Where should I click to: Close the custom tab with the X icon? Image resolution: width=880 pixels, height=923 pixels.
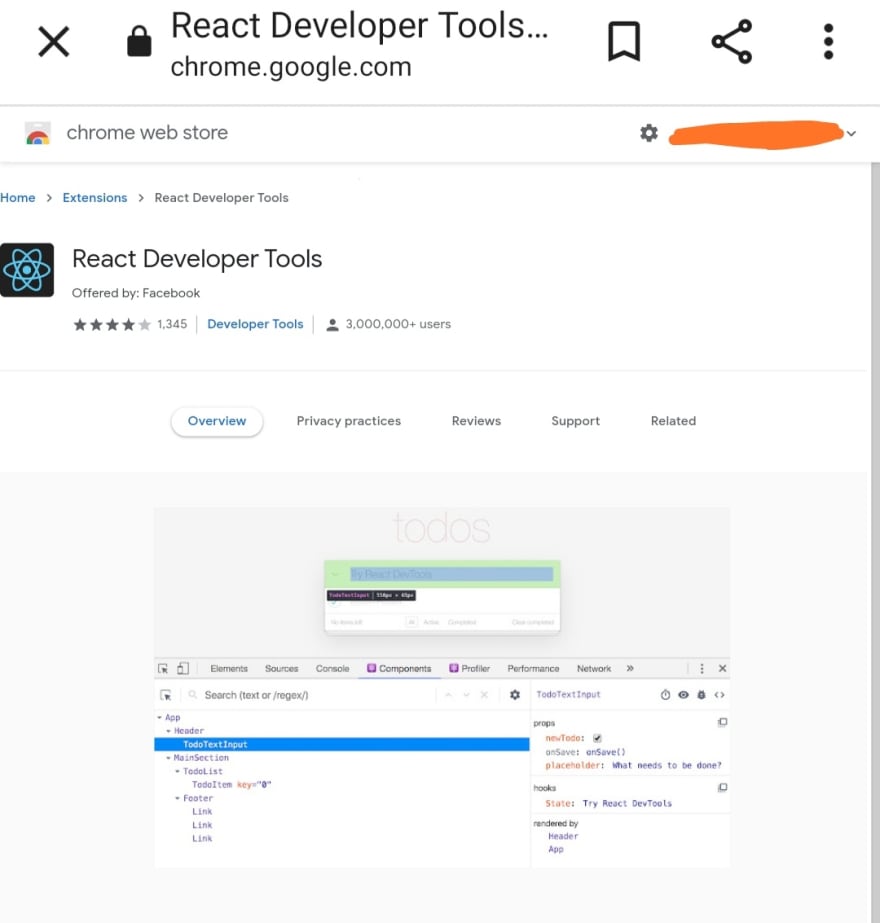pos(54,42)
